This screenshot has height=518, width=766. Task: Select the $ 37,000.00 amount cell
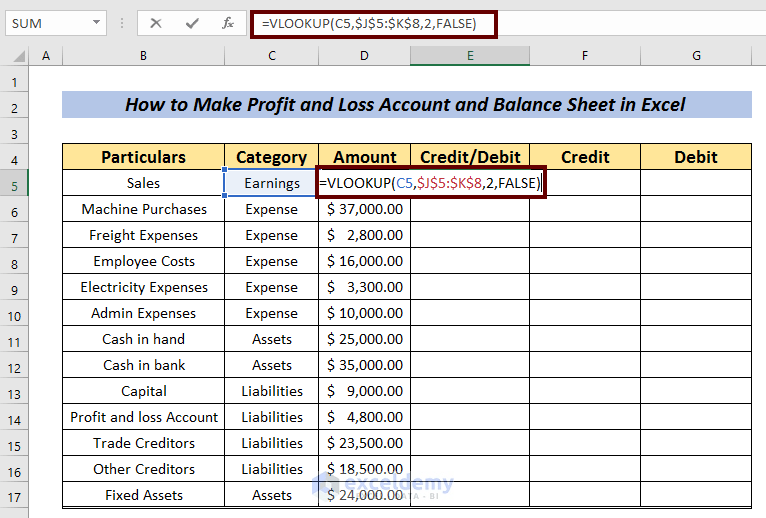[x=364, y=209]
